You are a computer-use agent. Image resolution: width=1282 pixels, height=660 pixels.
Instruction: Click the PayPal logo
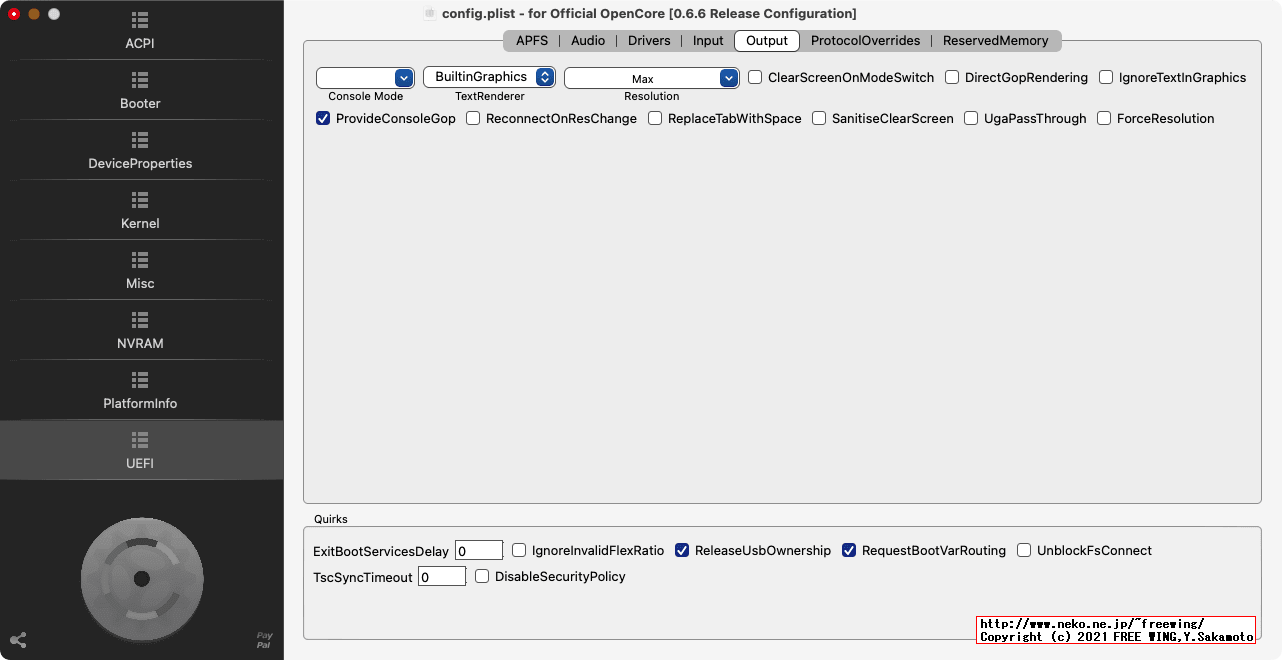pyautogui.click(x=264, y=640)
